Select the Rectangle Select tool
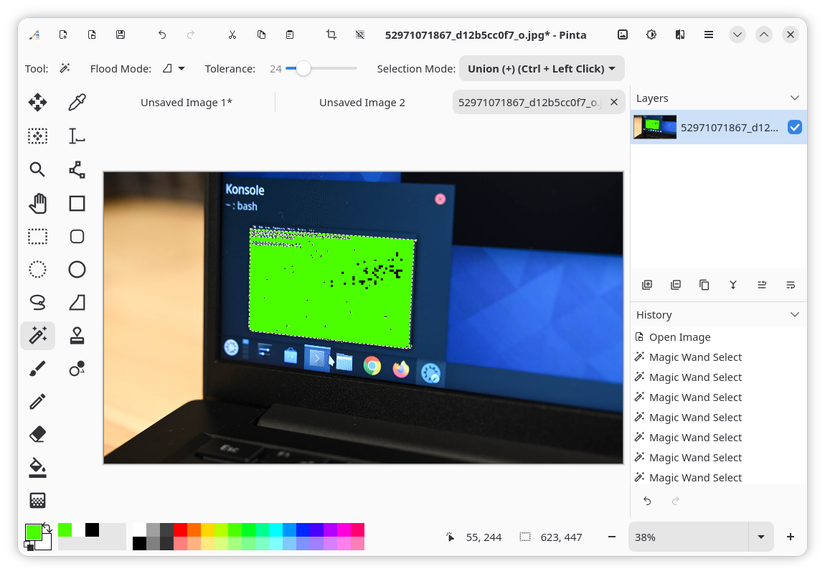The width and height of the screenshot is (825, 574). [x=37, y=236]
